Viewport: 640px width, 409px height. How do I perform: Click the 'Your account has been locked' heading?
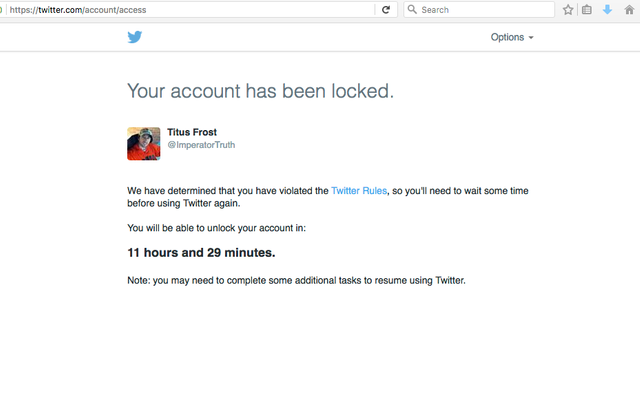click(x=260, y=91)
